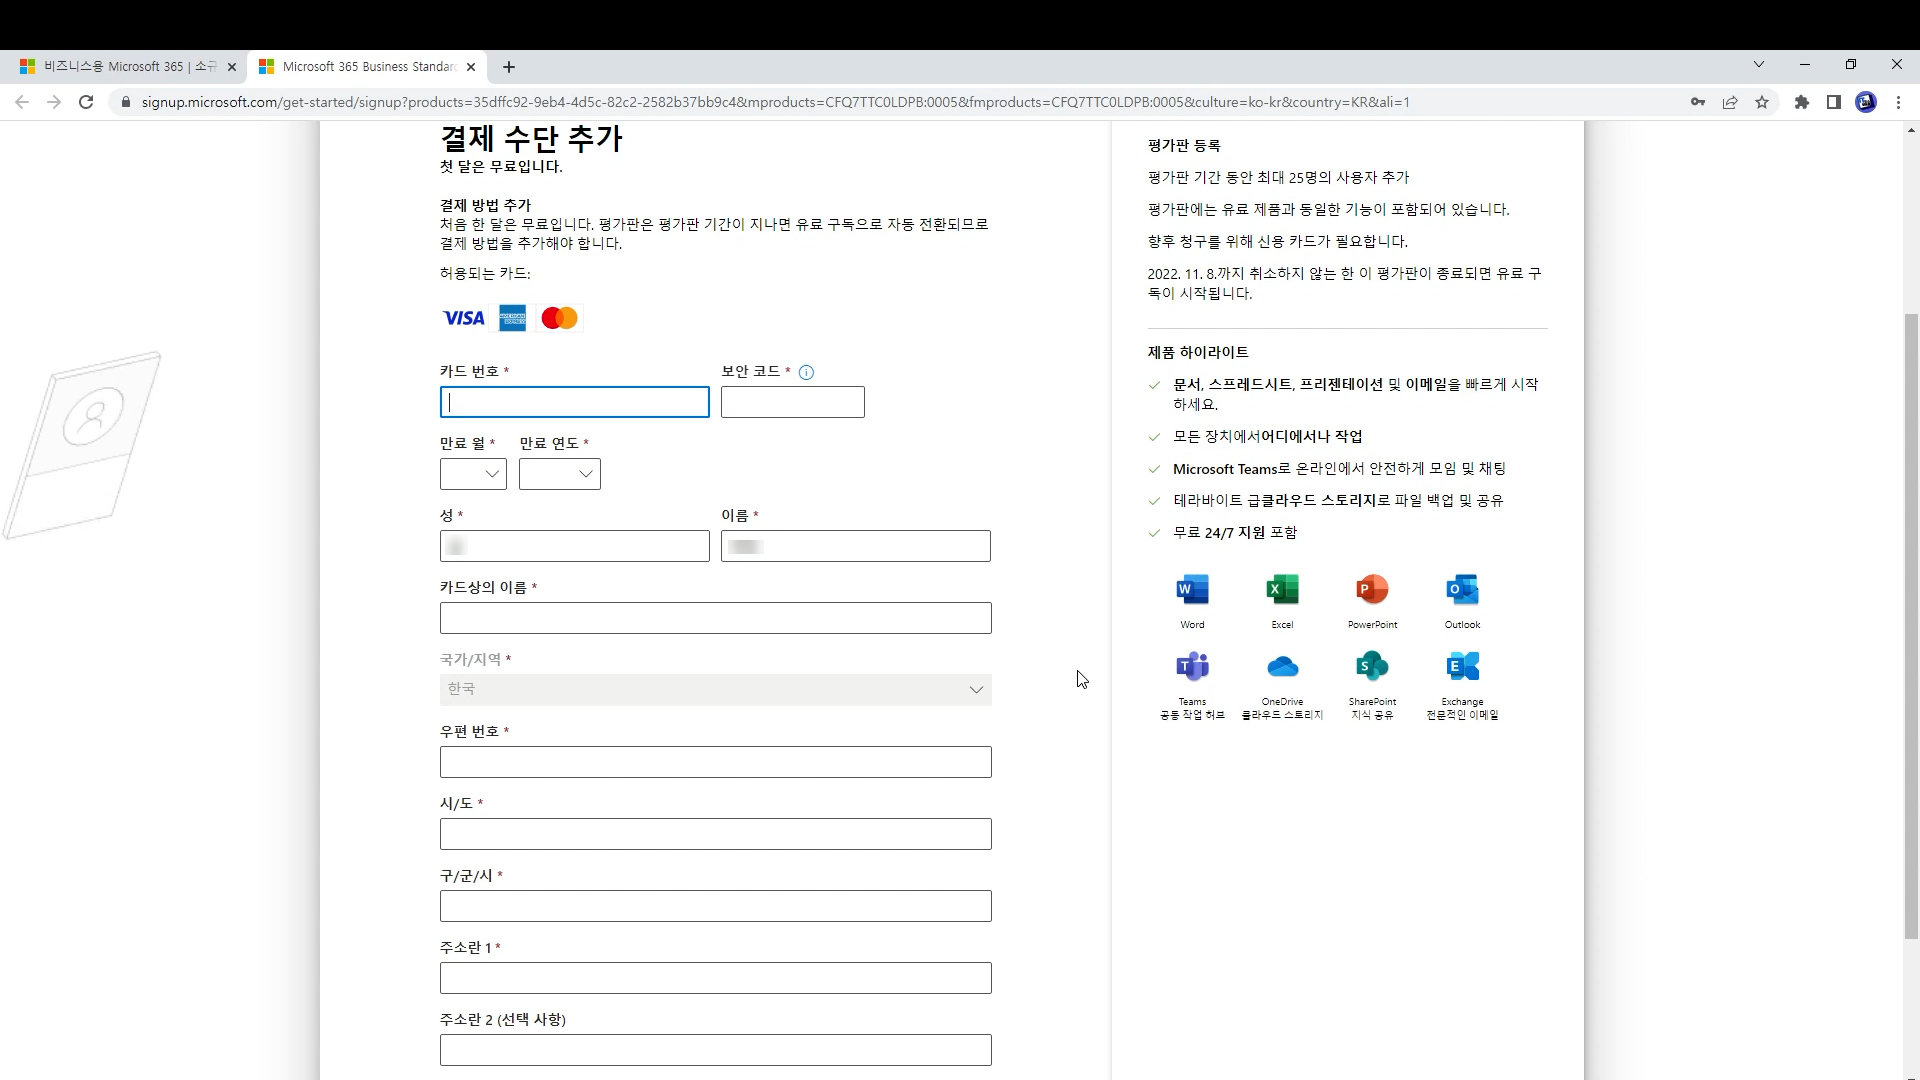Click the 제품 하이라이트 heading
This screenshot has width=1920, height=1080.
[1198, 352]
